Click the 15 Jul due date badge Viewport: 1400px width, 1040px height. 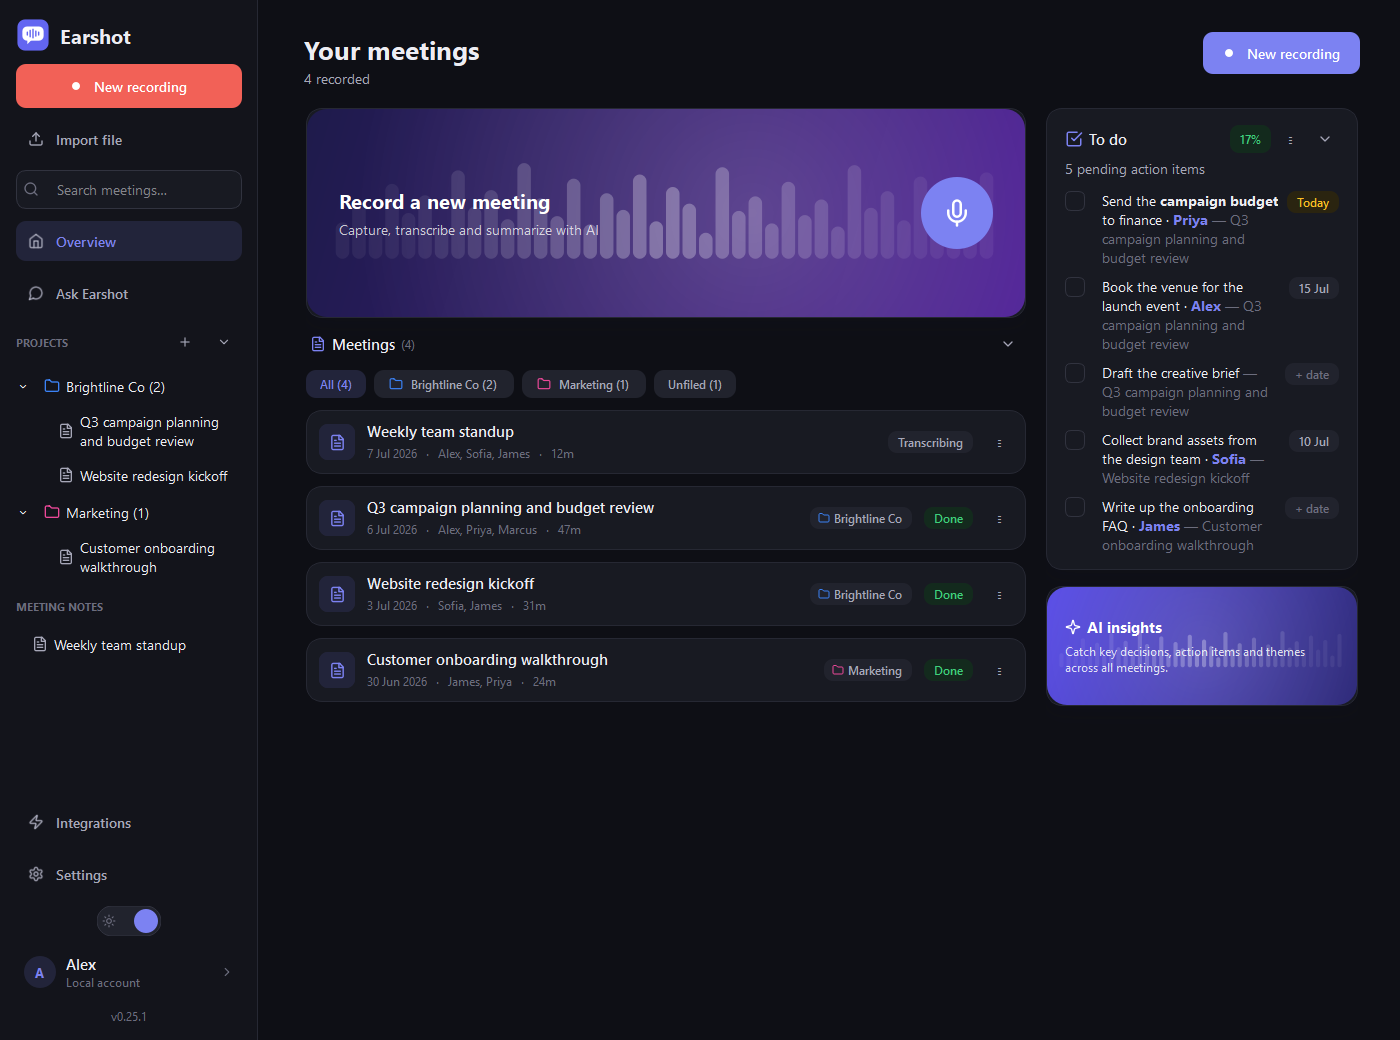1314,288
